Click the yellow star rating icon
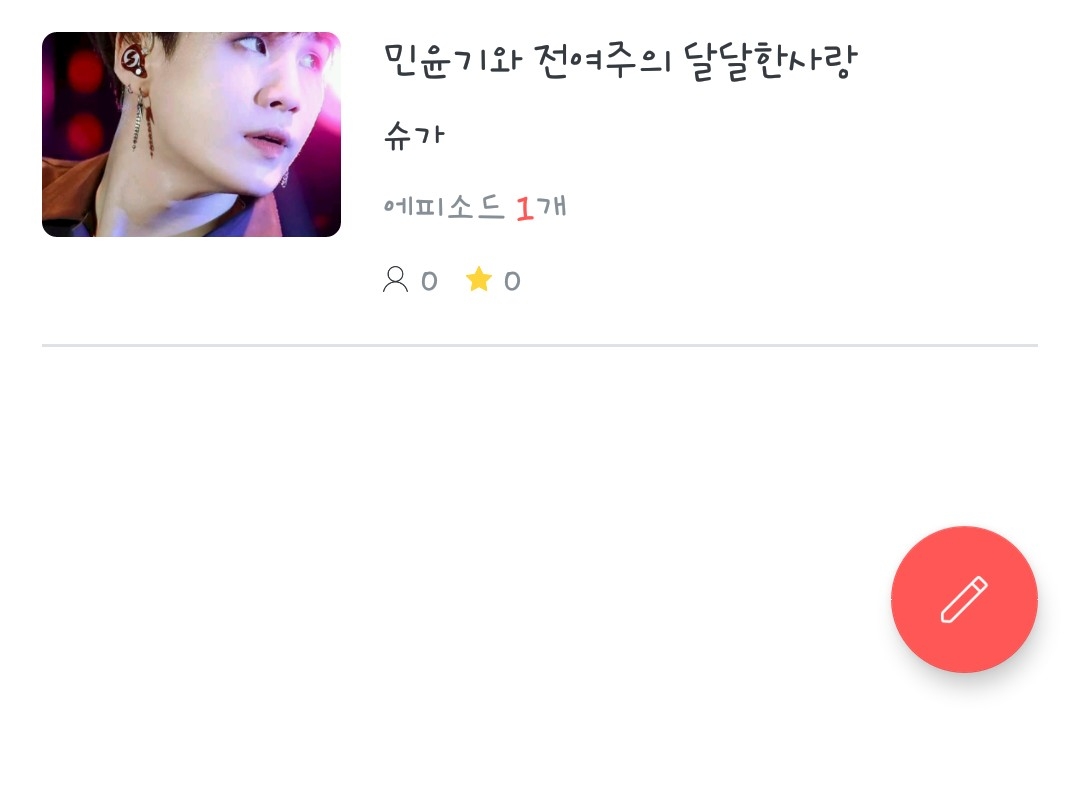Viewport: 1070px width, 803px height. coord(479,279)
